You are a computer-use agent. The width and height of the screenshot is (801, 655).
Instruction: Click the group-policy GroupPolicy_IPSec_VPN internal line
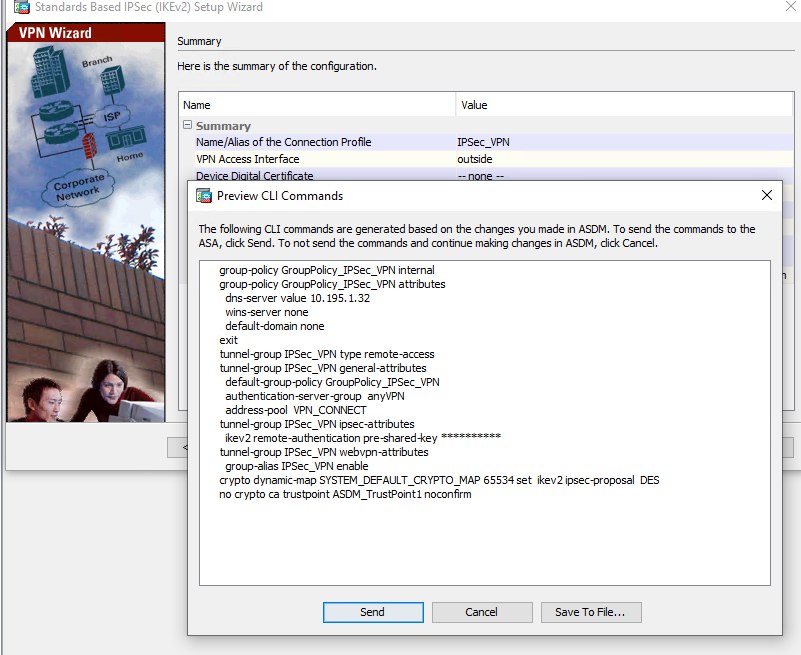pyautogui.click(x=327, y=270)
